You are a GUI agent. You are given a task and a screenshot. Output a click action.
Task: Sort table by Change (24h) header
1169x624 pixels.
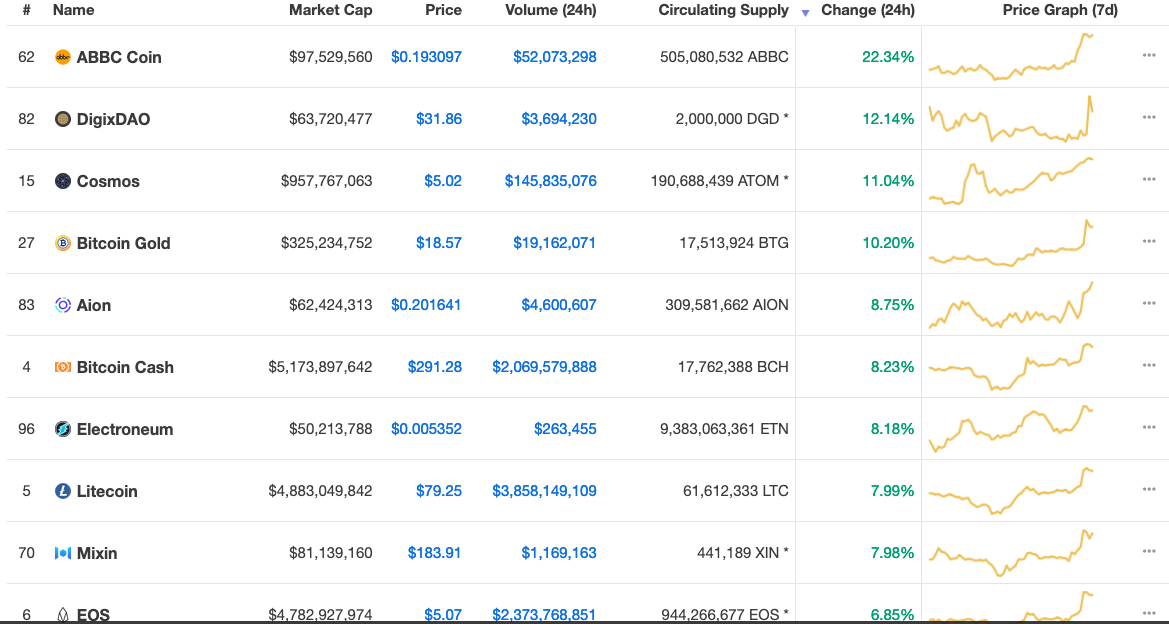868,10
